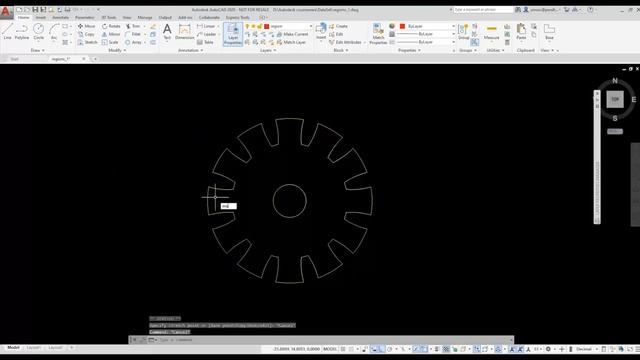The height and width of the screenshot is (360, 640).
Task: Select the Text annotation tool
Action: click(167, 31)
